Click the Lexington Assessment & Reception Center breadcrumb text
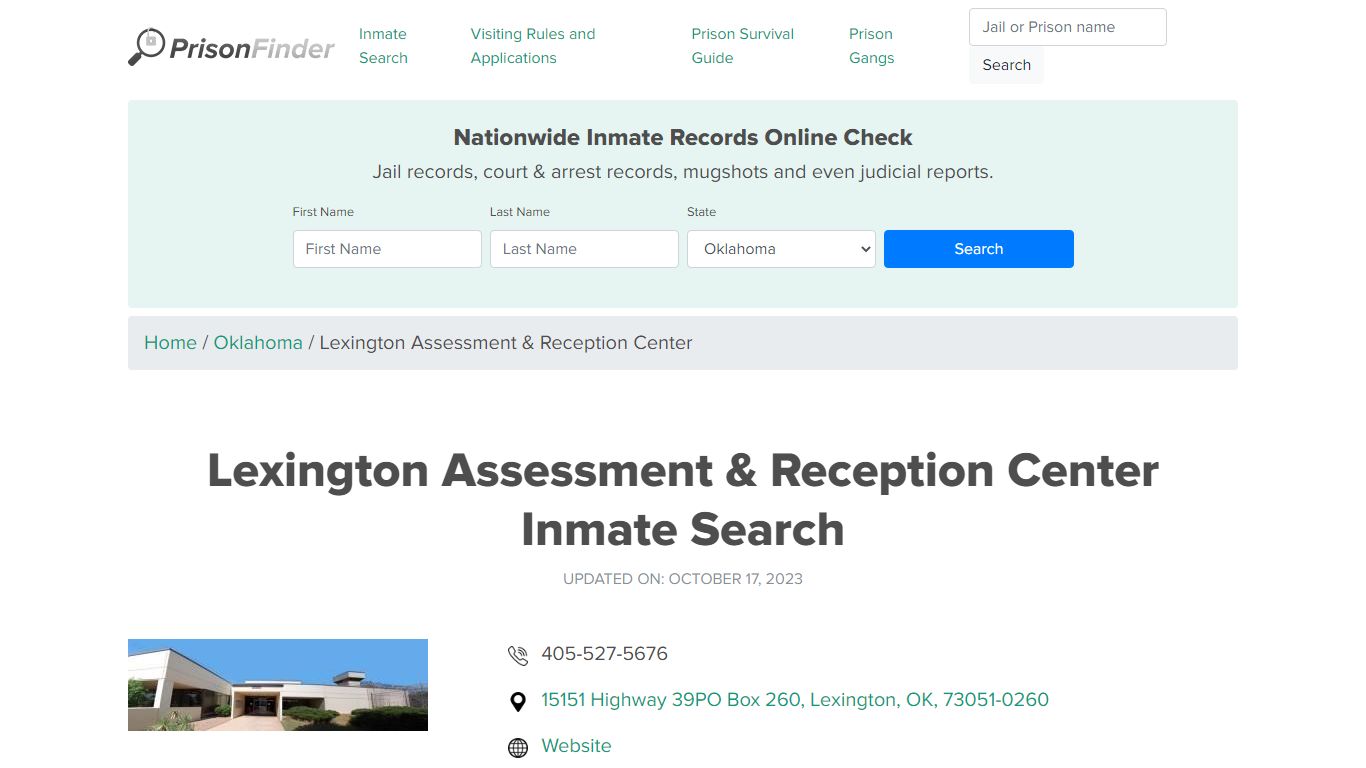 tap(506, 342)
